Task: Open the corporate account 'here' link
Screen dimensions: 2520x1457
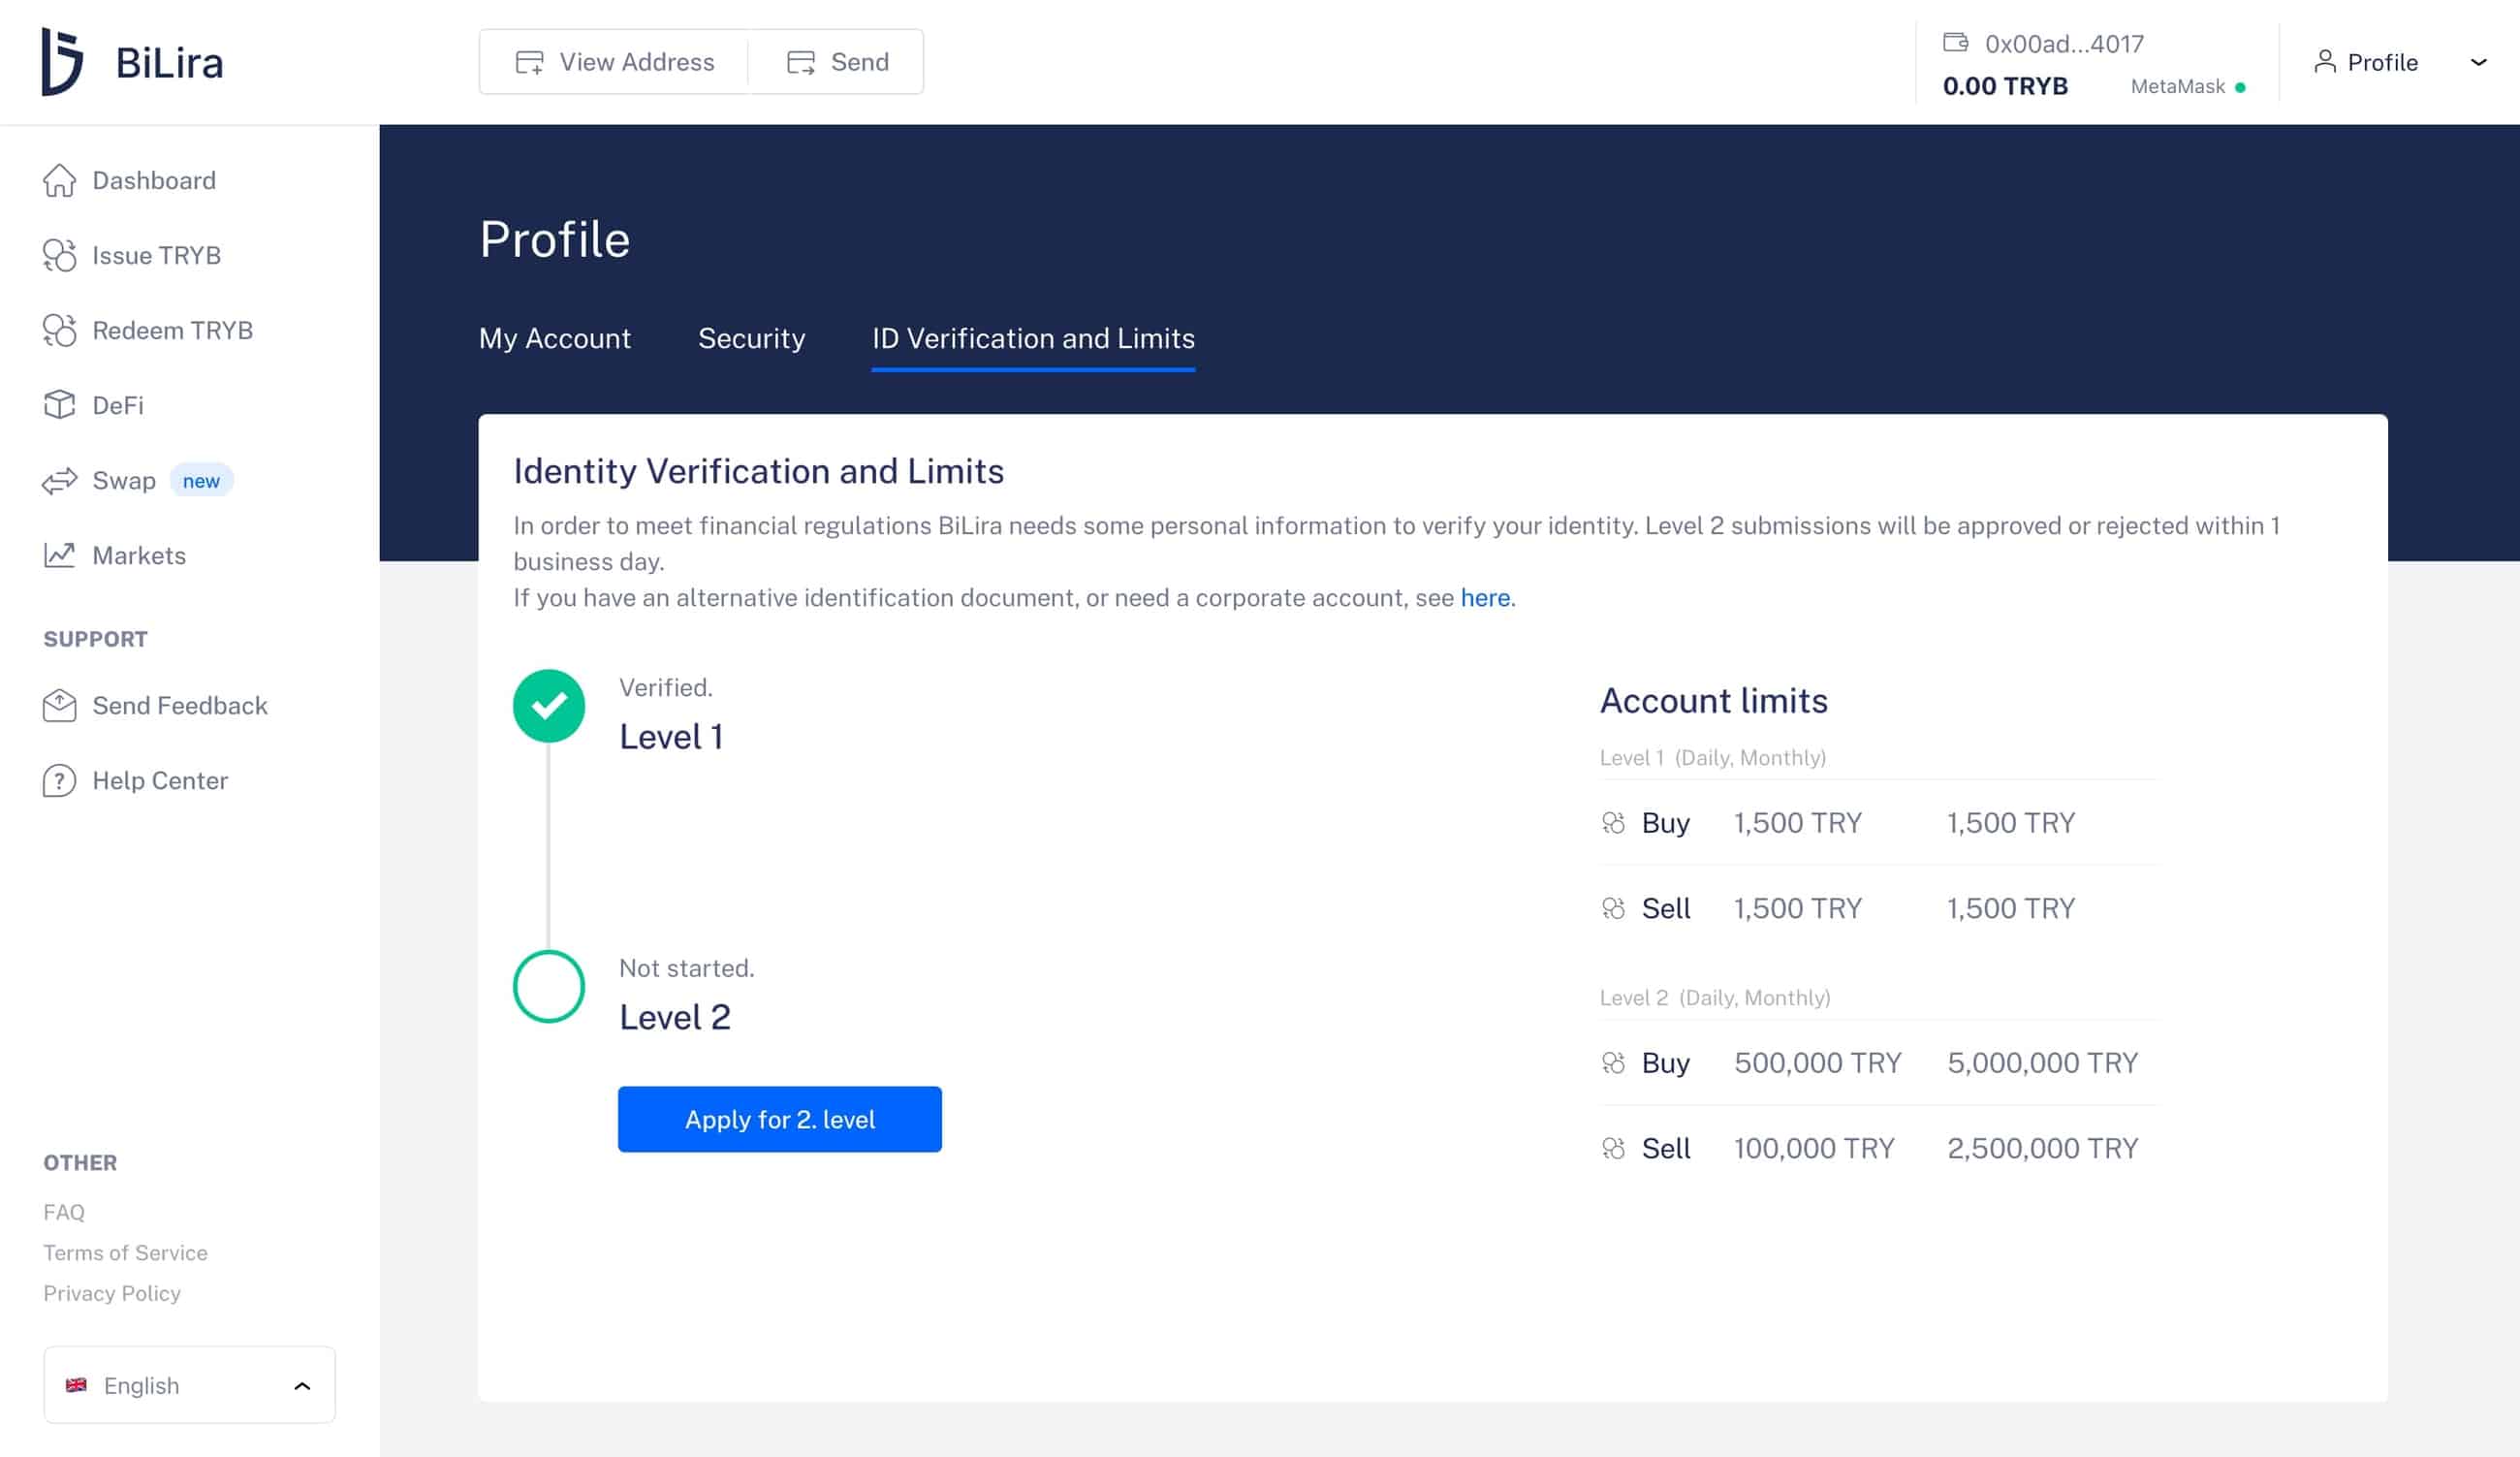Action: (1485, 597)
